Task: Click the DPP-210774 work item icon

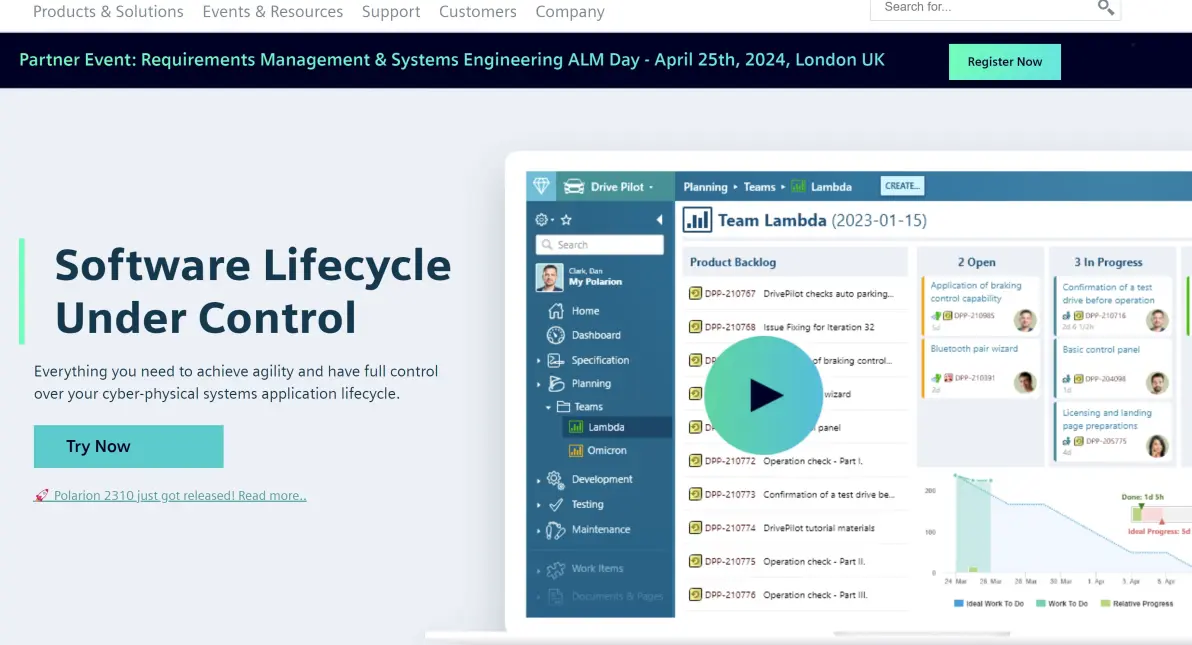Action: 695,527
